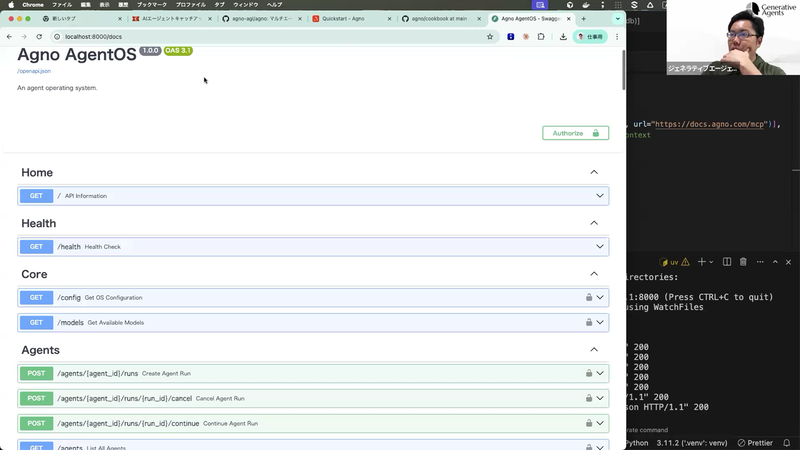Click the blue extension icon in toolbar
This screenshot has height=450, width=800.
(510, 37)
